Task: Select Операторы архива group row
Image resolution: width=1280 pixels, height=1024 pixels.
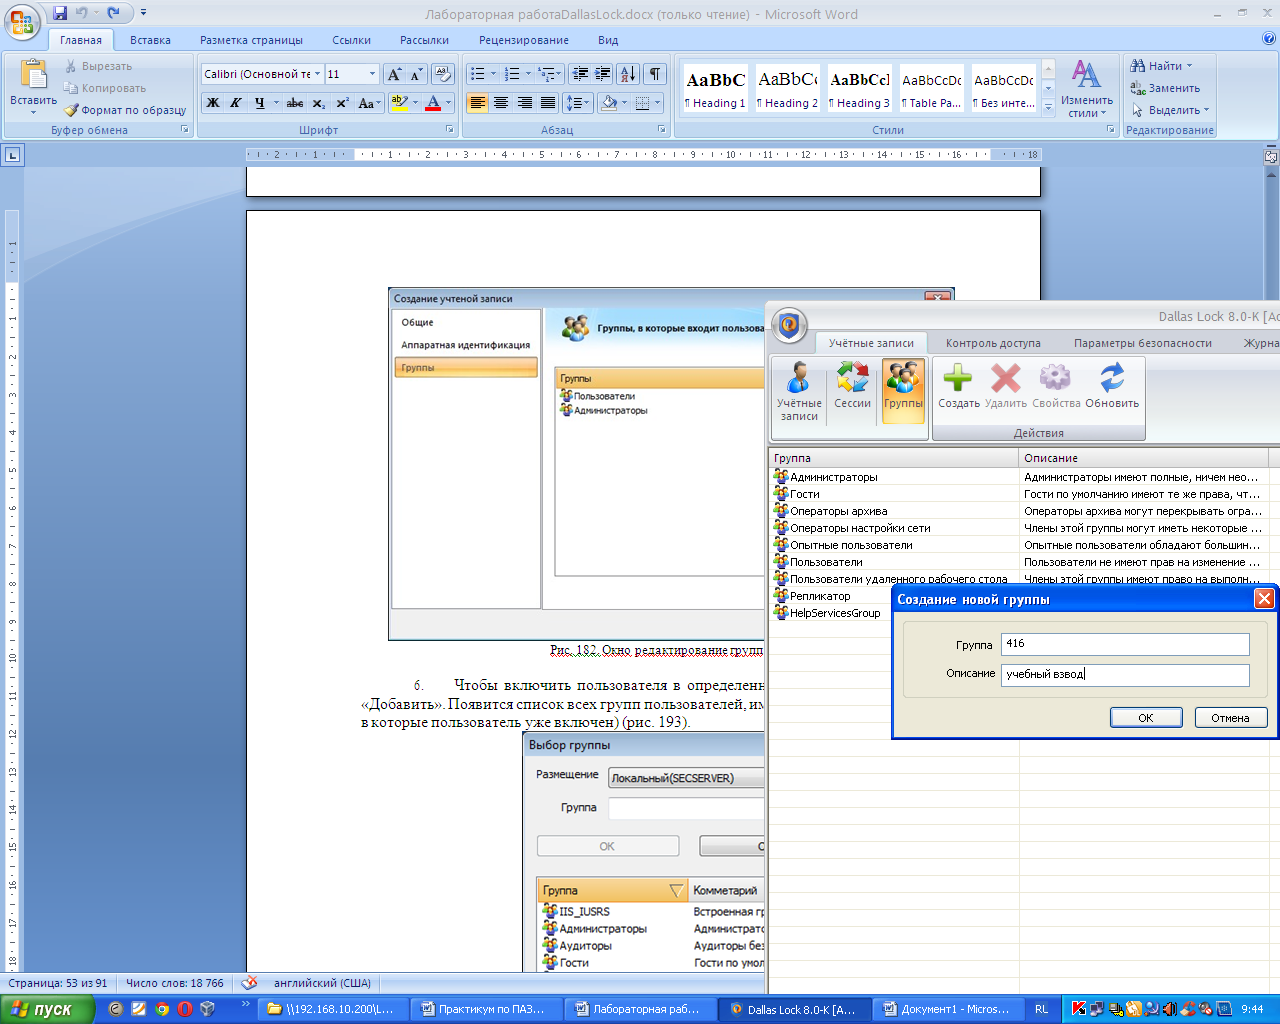Action: tap(1024, 511)
